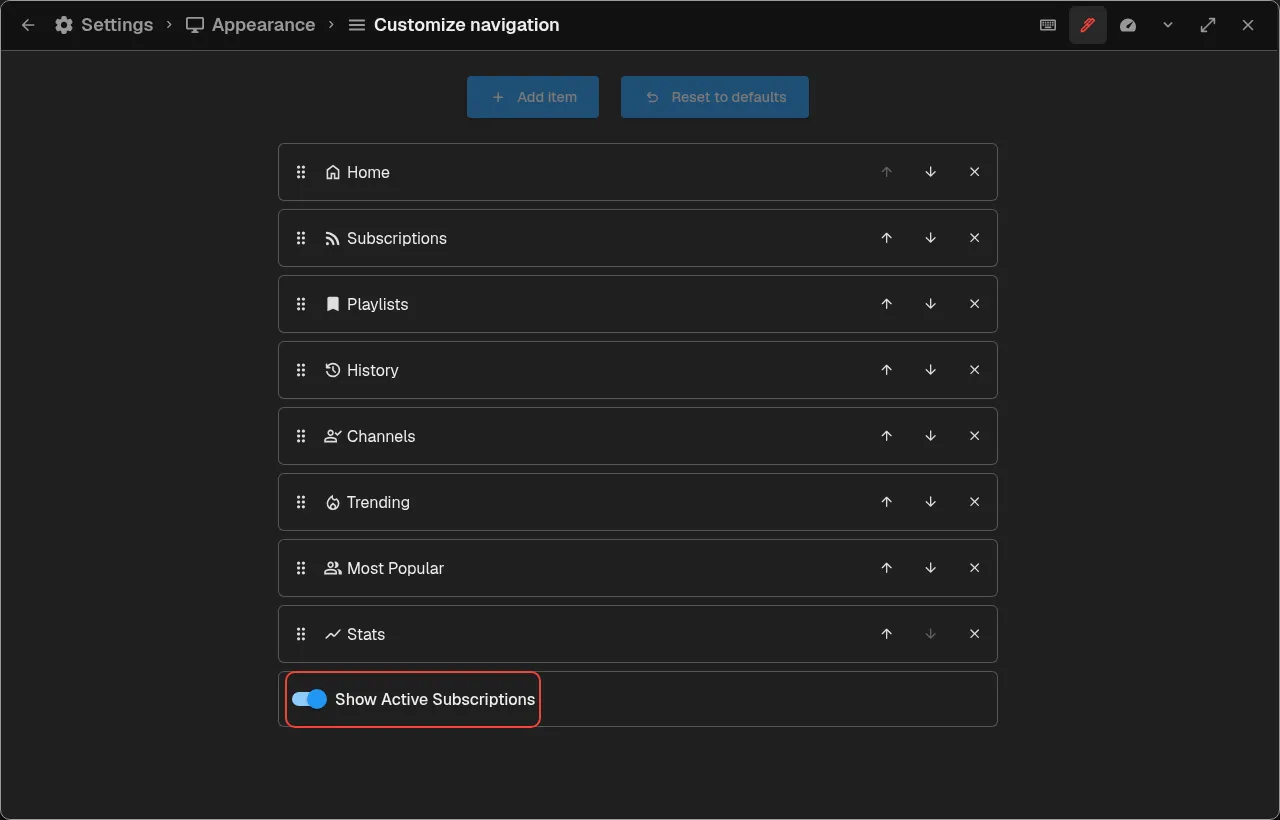This screenshot has height=820, width=1280.
Task: Remove the Subscriptions navigation item
Action: click(x=975, y=238)
